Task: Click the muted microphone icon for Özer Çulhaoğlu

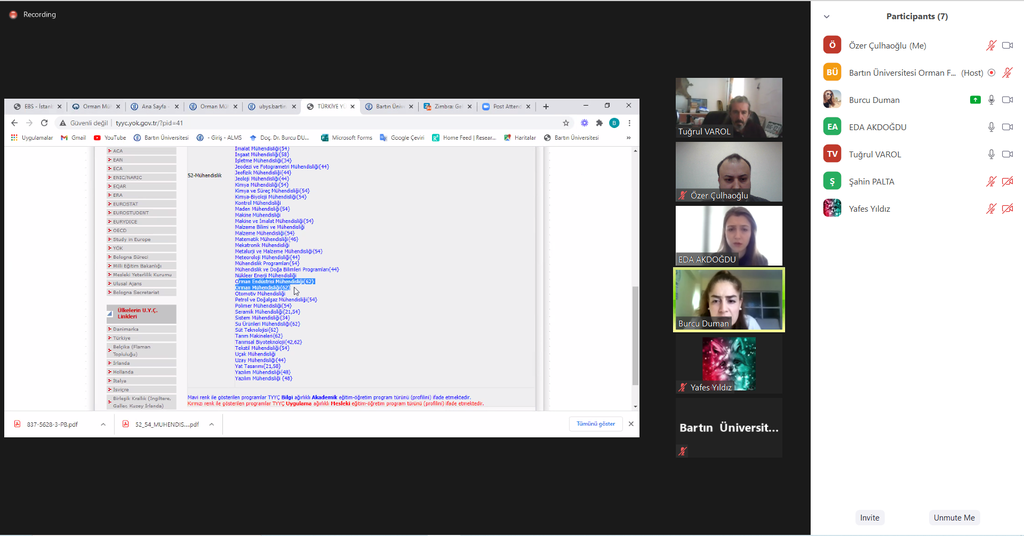Action: (x=991, y=45)
